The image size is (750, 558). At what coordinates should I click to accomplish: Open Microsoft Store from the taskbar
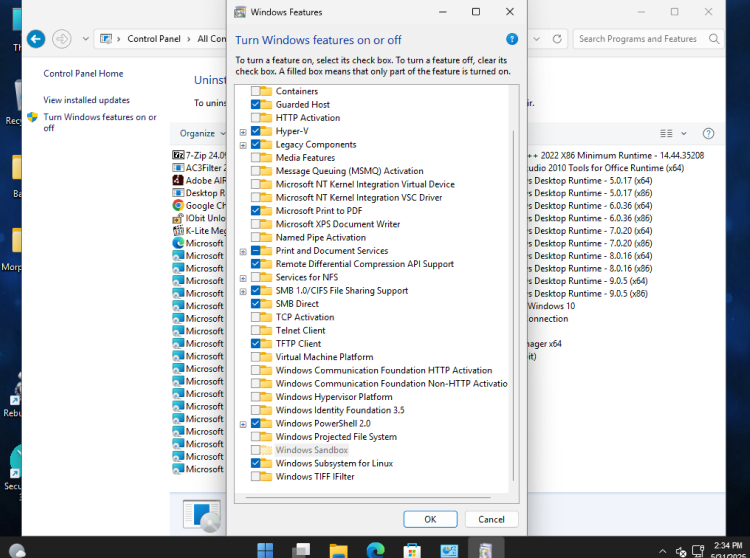(412, 550)
